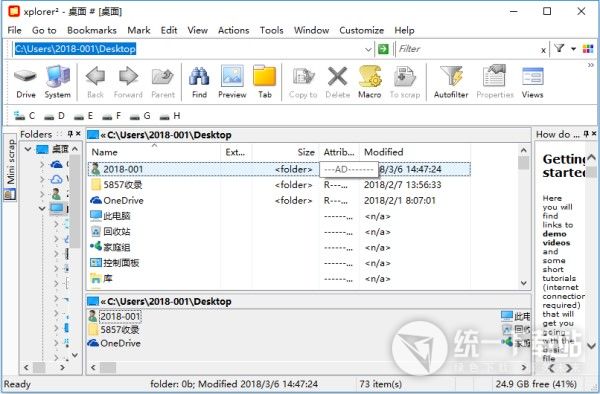
Task: Activate the Autofilter funnel icon
Action: click(451, 82)
